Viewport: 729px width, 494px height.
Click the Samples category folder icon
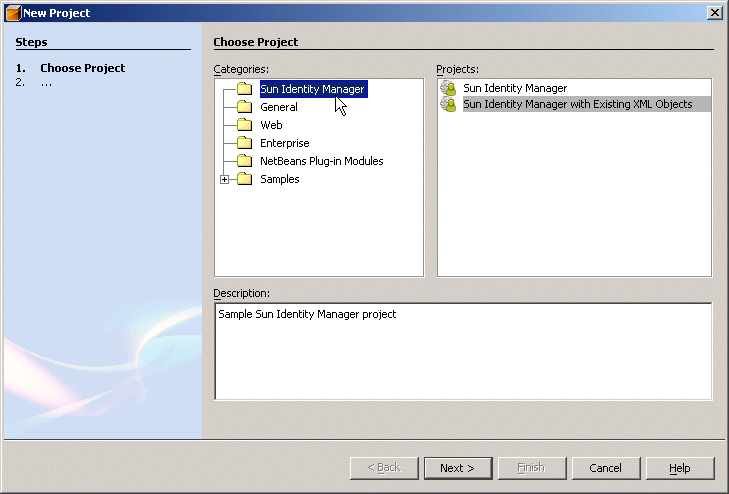(245, 179)
